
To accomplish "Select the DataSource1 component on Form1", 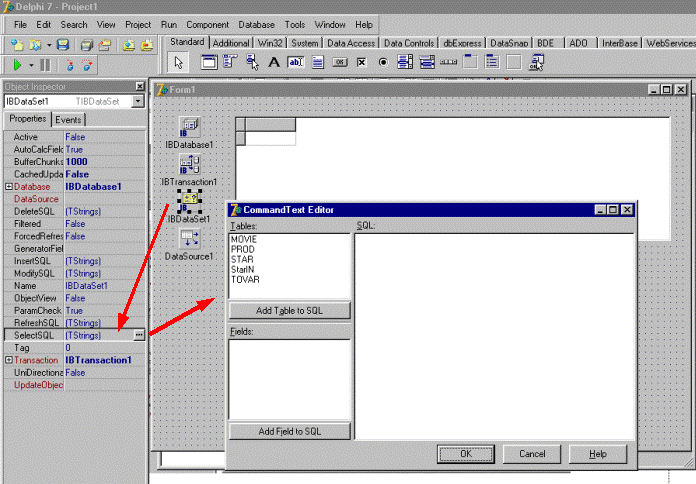I will [190, 239].
